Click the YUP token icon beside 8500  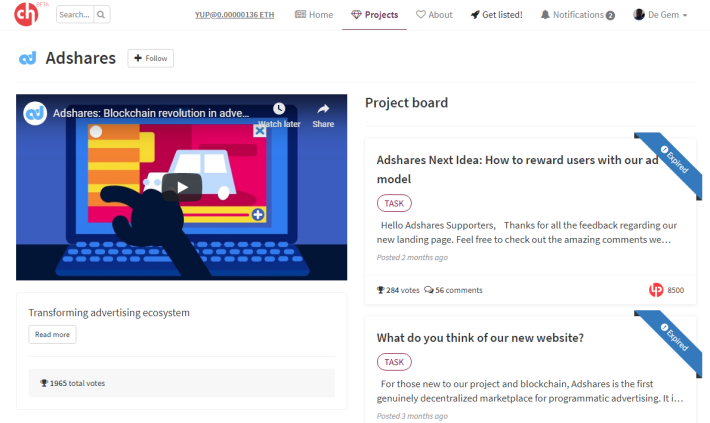(x=656, y=290)
